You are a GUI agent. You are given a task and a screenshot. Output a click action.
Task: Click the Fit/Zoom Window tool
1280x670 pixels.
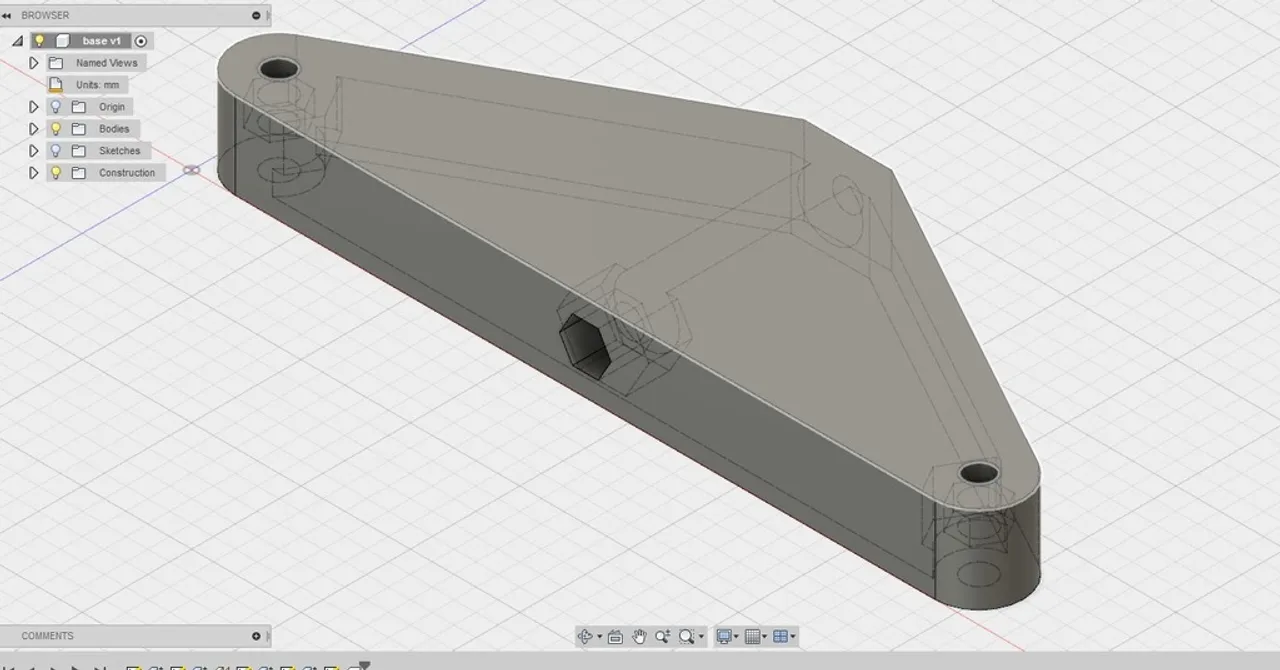(686, 636)
